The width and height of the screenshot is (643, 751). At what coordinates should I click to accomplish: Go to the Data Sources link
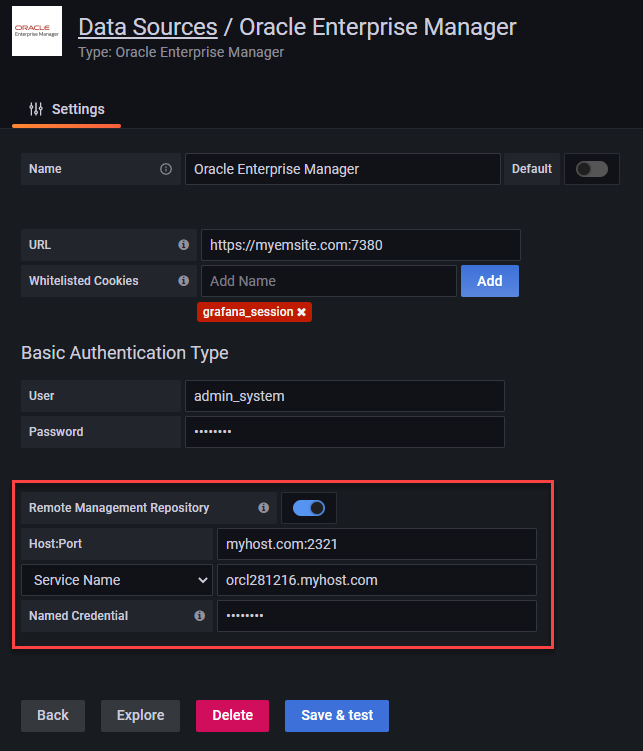[148, 27]
